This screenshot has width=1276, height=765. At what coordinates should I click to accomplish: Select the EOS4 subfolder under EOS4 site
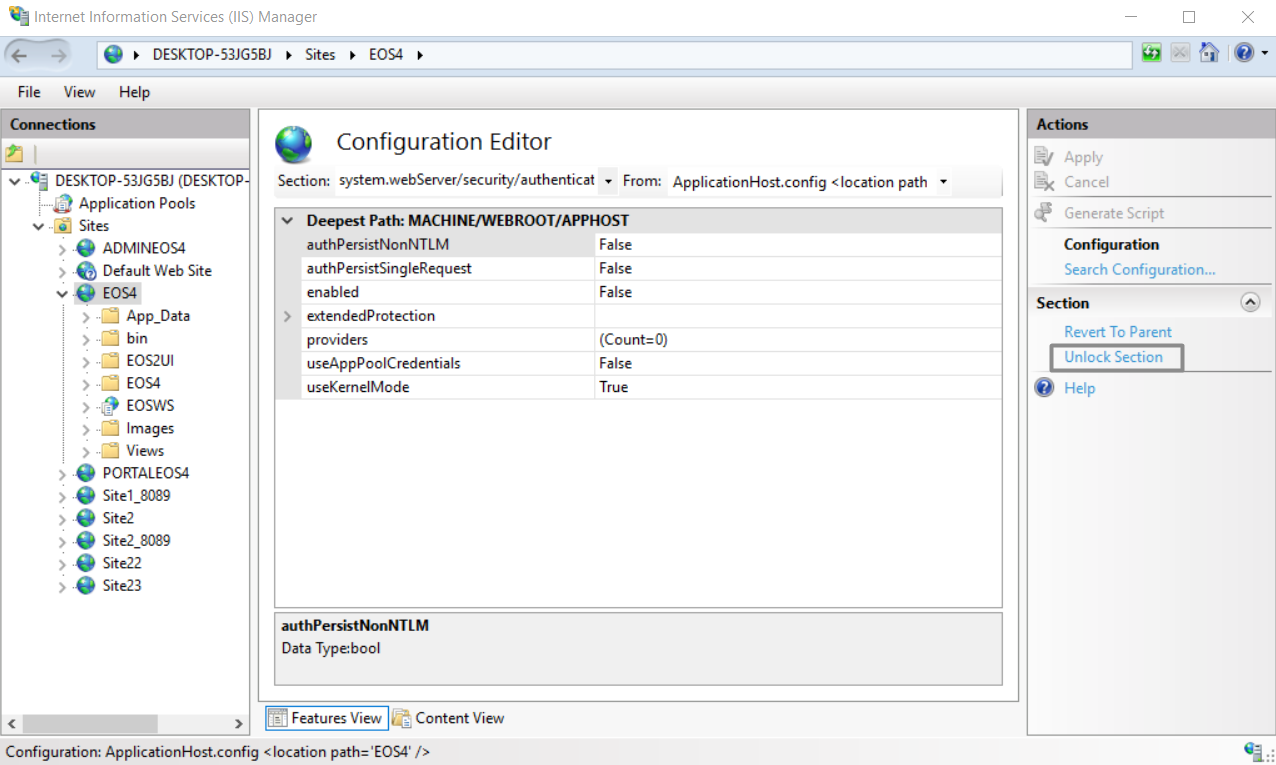pos(143,383)
